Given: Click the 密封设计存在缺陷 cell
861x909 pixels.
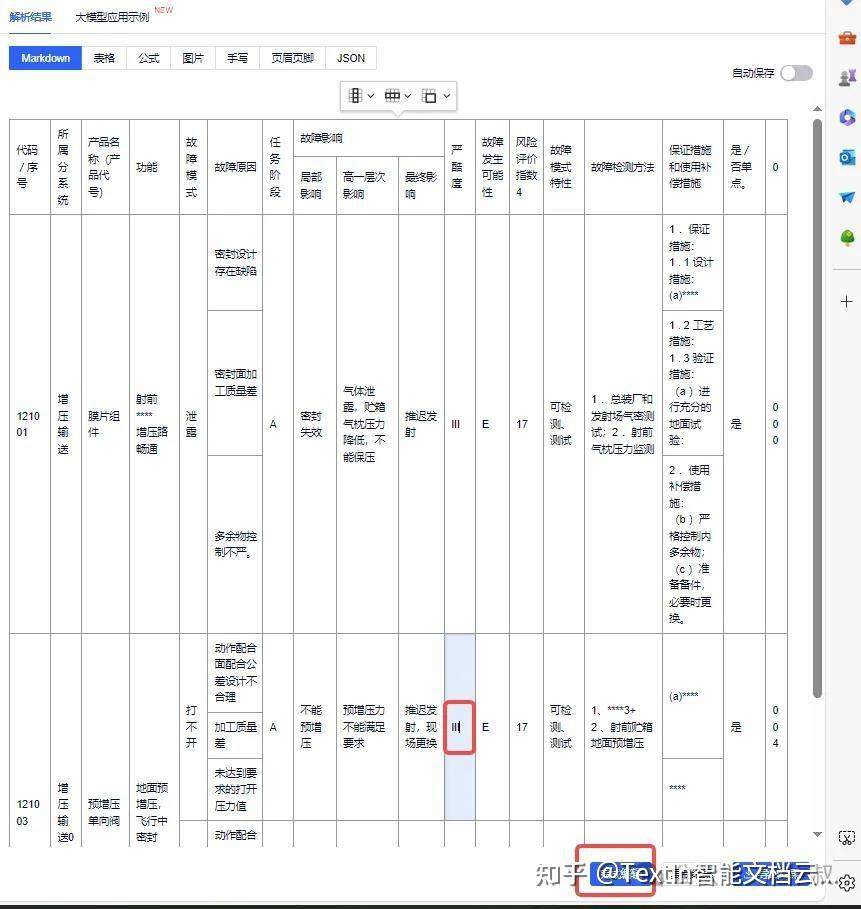Looking at the screenshot, I should (x=235, y=263).
